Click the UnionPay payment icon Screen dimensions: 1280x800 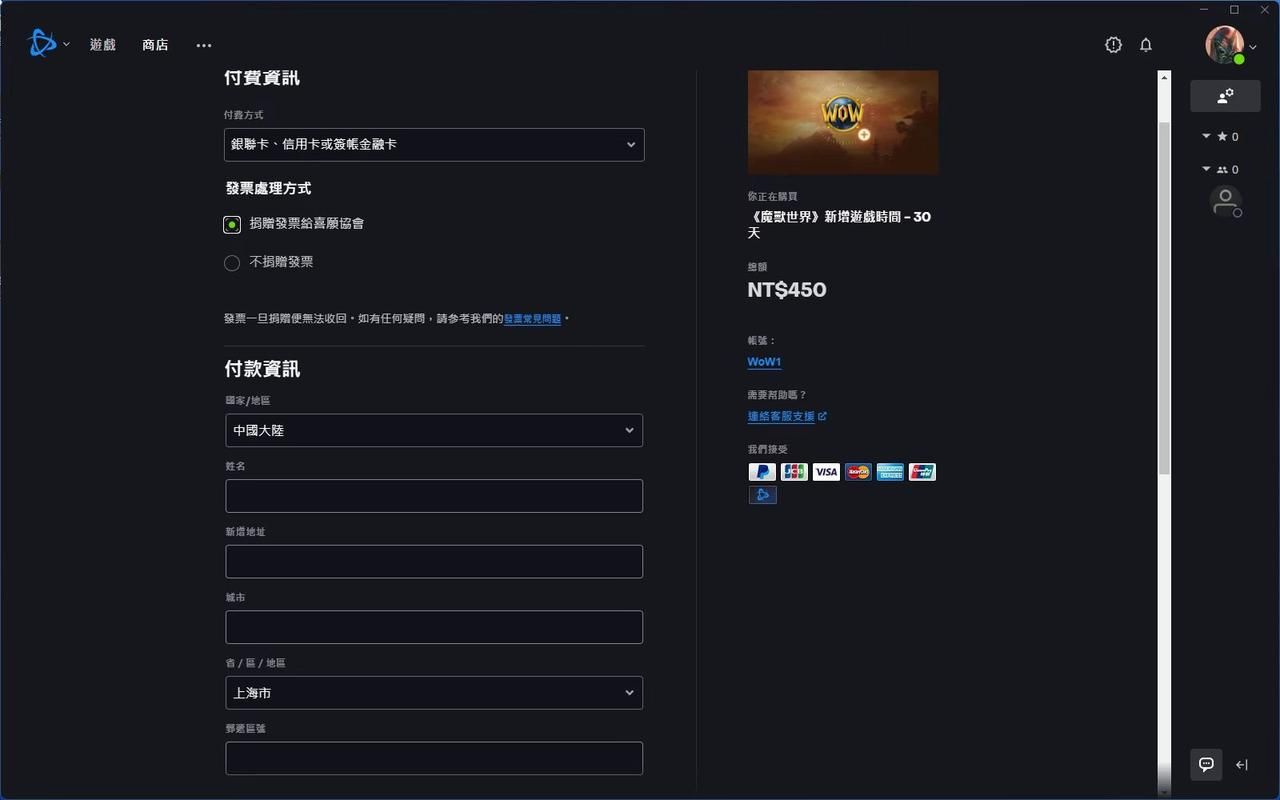(x=922, y=472)
